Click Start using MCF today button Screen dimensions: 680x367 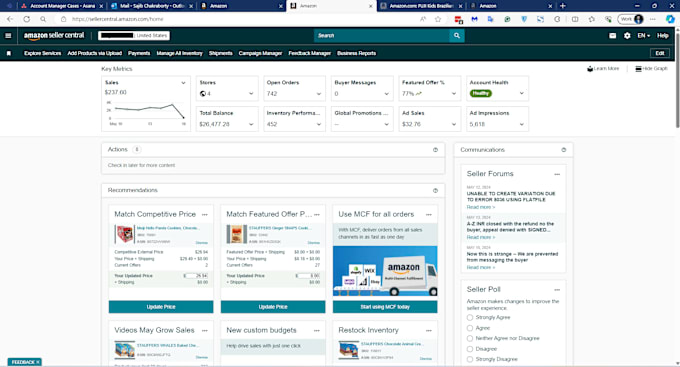pos(385,307)
